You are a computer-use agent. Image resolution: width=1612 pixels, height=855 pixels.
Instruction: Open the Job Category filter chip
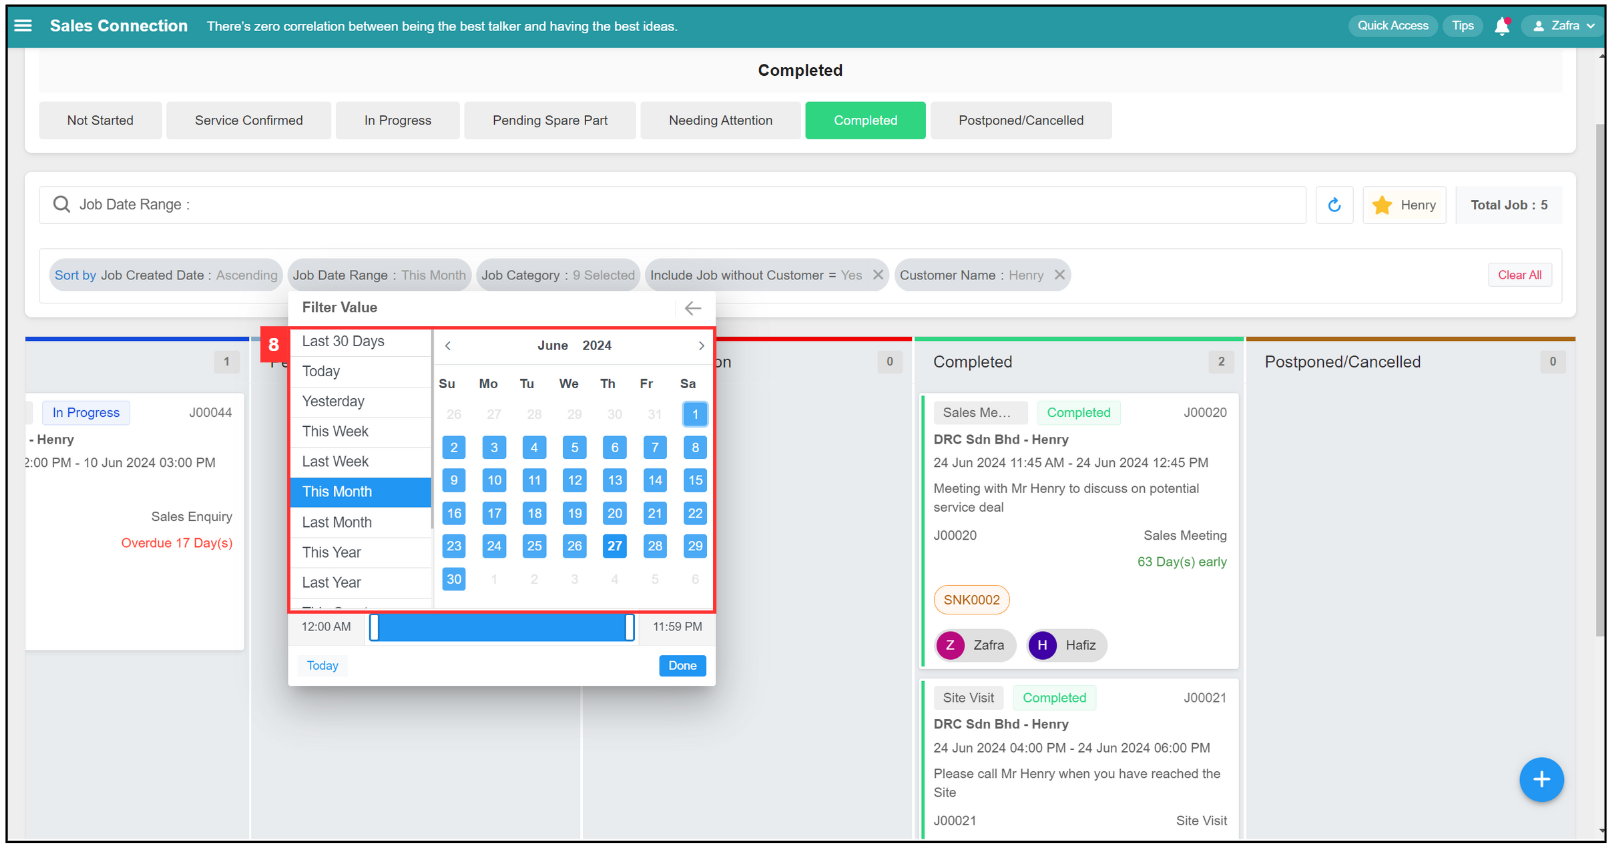point(558,275)
